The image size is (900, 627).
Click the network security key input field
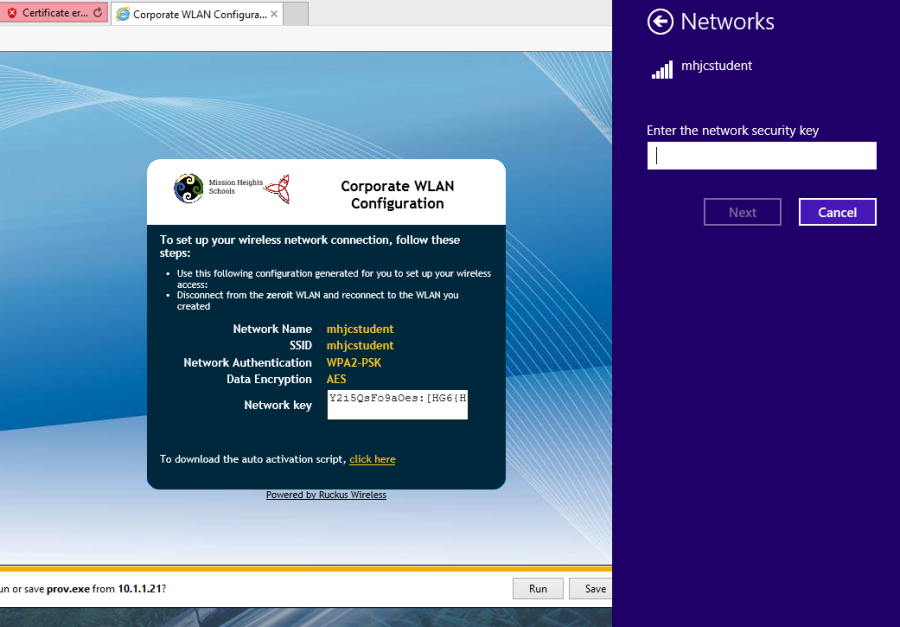point(761,155)
